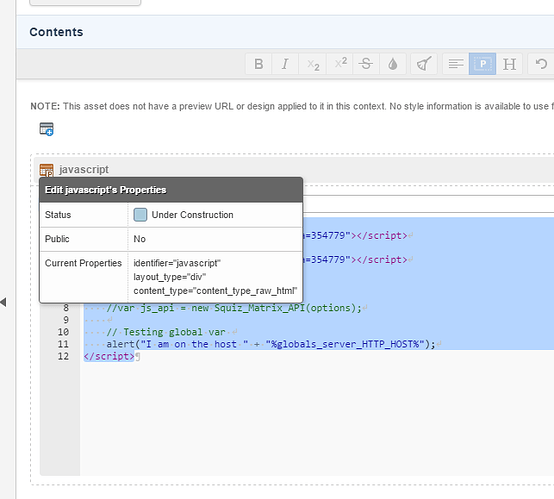554x499 pixels.
Task: Click line number 10 in the gutter
Action: [x=63, y=332]
